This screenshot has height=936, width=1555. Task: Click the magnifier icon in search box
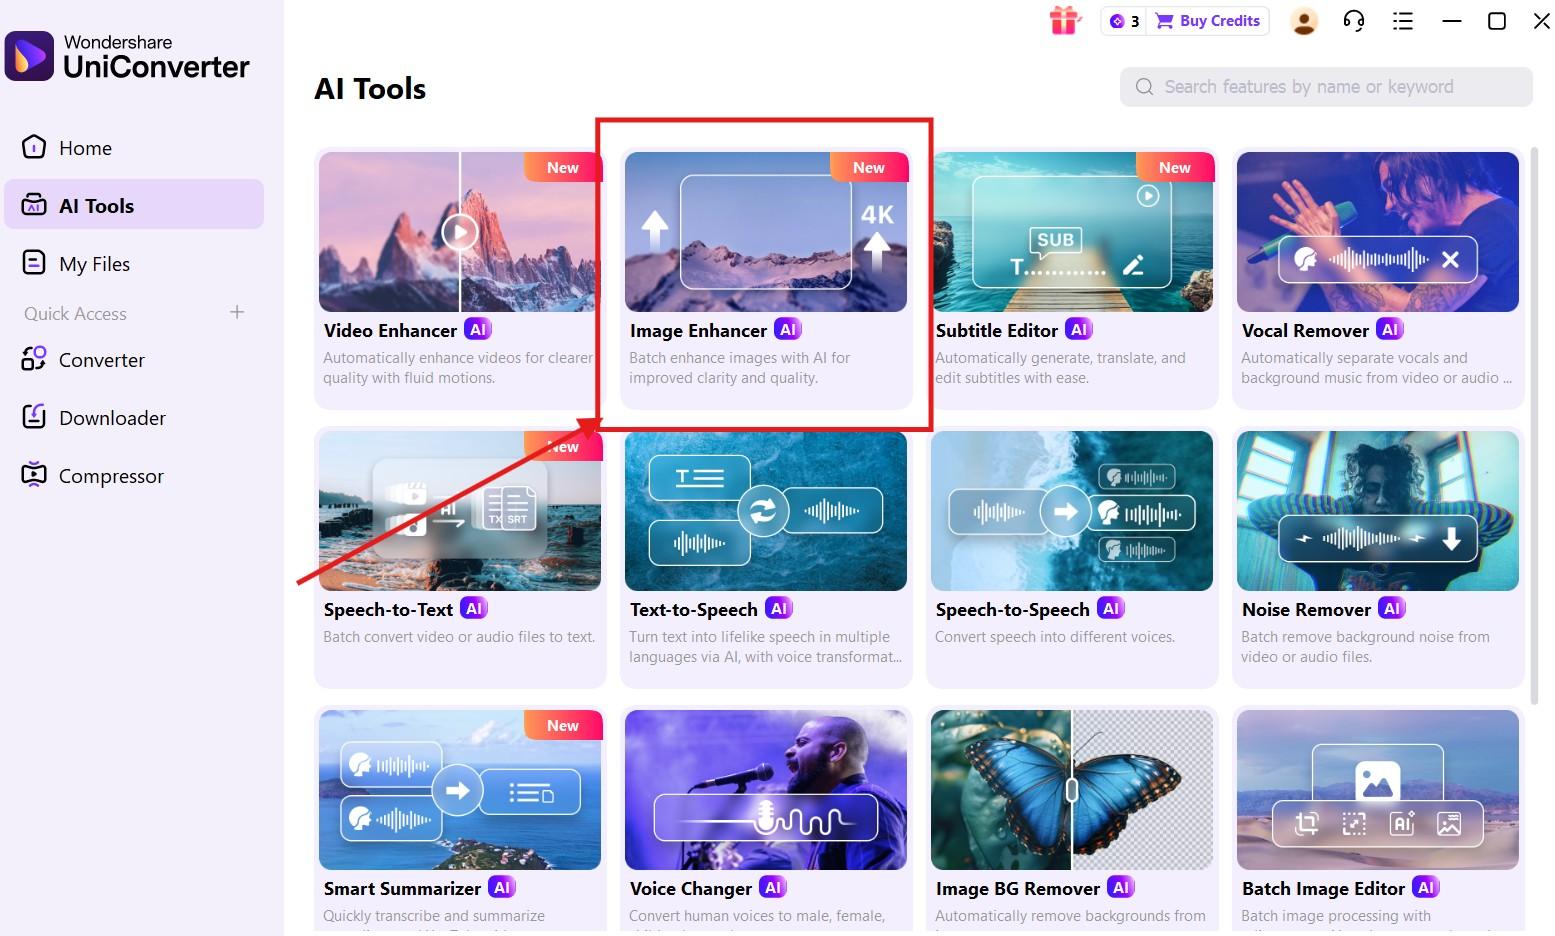1144,87
